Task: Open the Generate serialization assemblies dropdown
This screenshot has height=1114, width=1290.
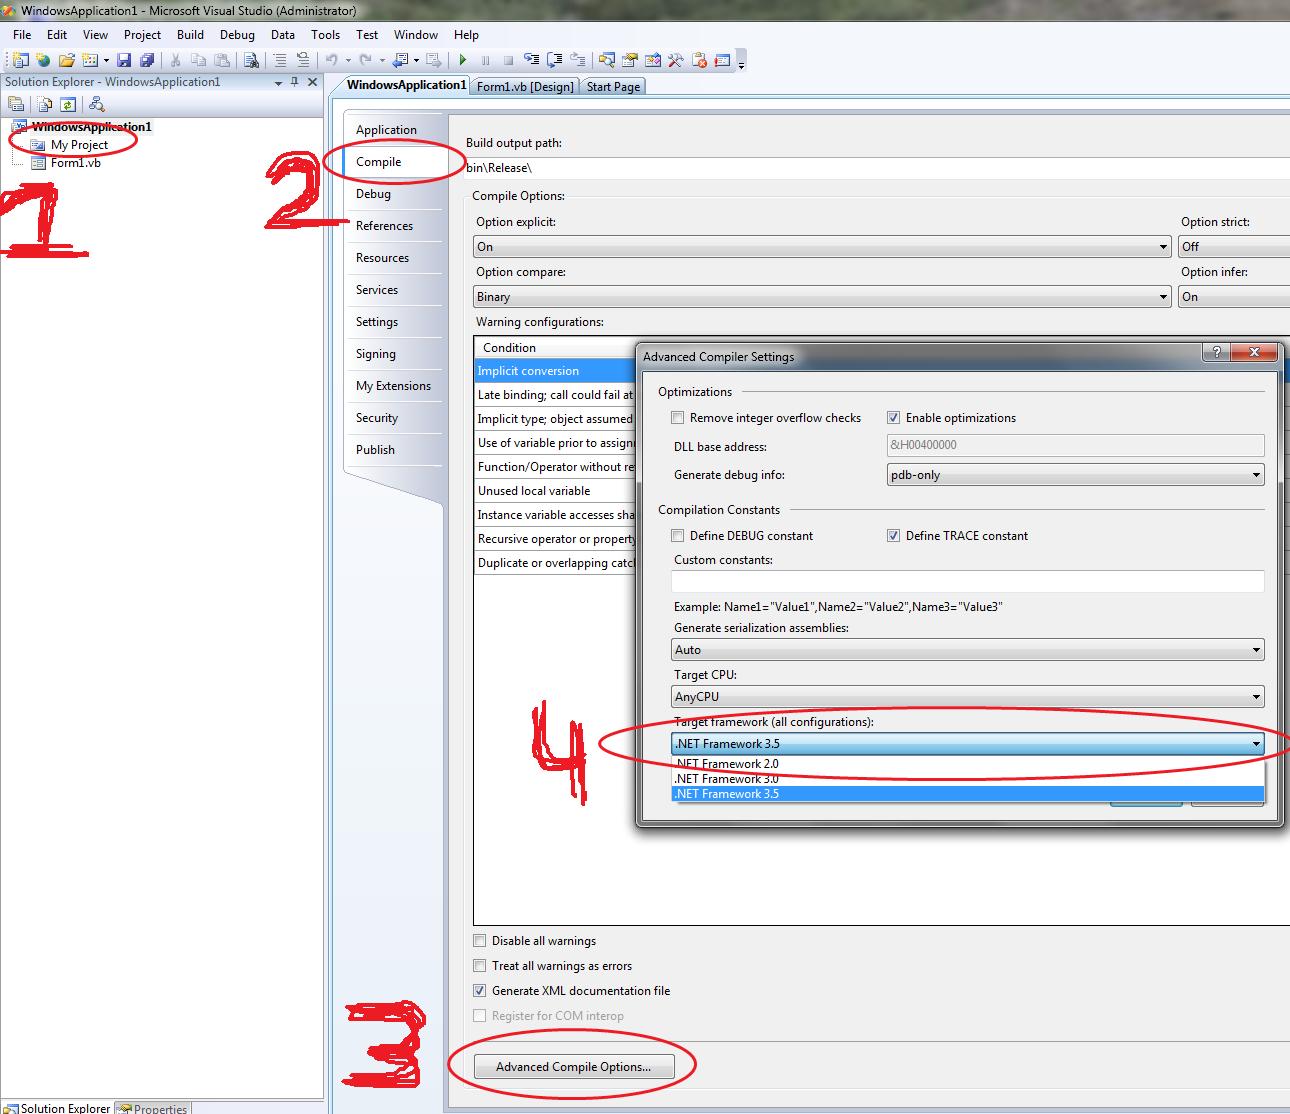Action: coord(968,650)
